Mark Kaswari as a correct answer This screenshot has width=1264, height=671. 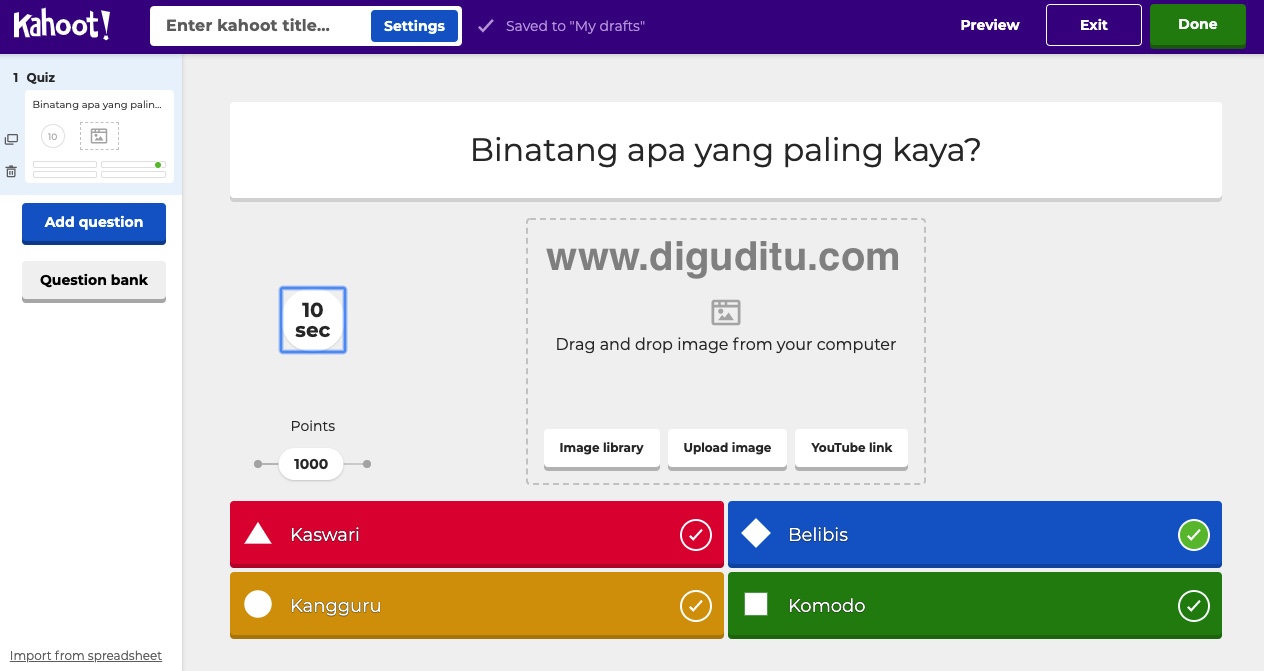696,534
